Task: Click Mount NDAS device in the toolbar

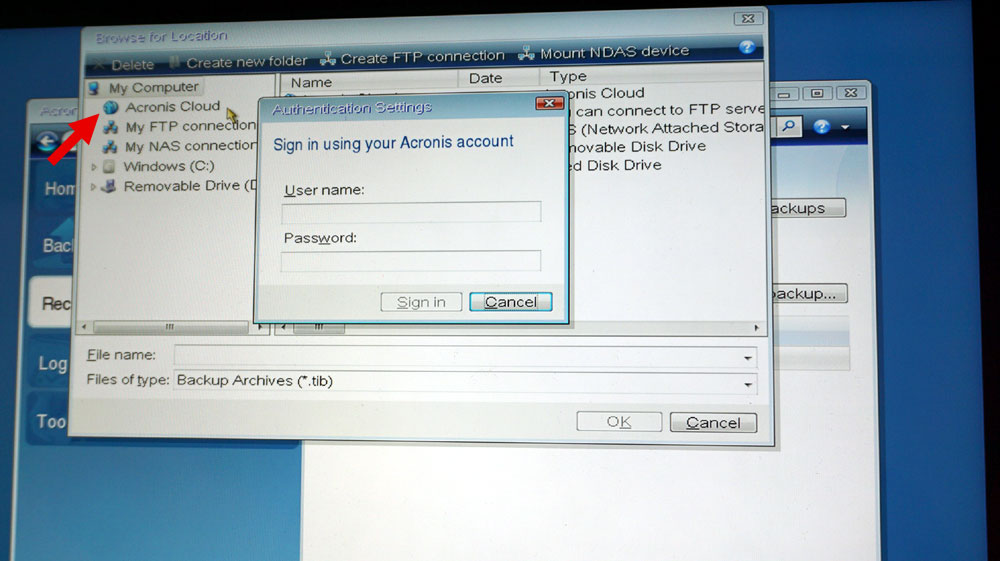Action: 604,52
